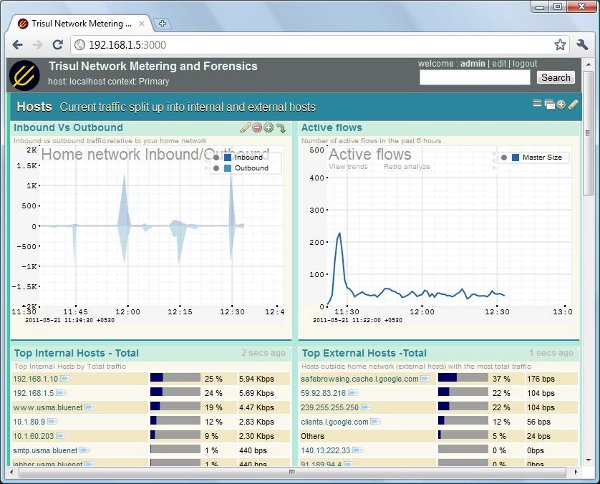Image resolution: width=600 pixels, height=484 pixels.
Task: Click the Inbound legend color square
Action: tap(228, 158)
